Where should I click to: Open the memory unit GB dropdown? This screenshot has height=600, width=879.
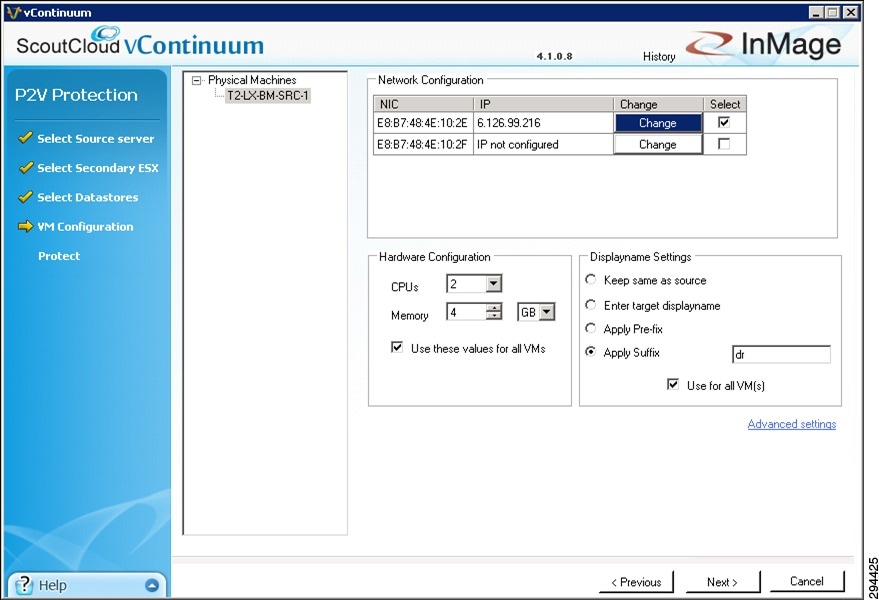click(547, 312)
